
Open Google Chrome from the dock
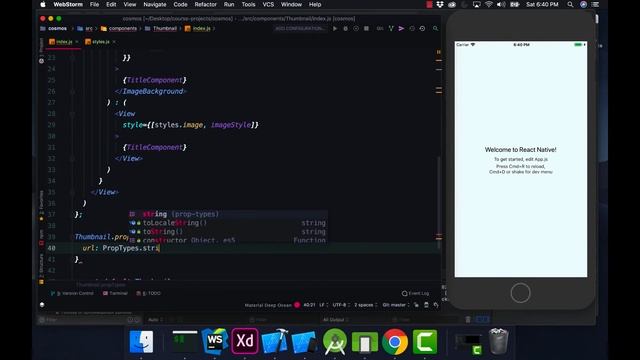(395, 341)
